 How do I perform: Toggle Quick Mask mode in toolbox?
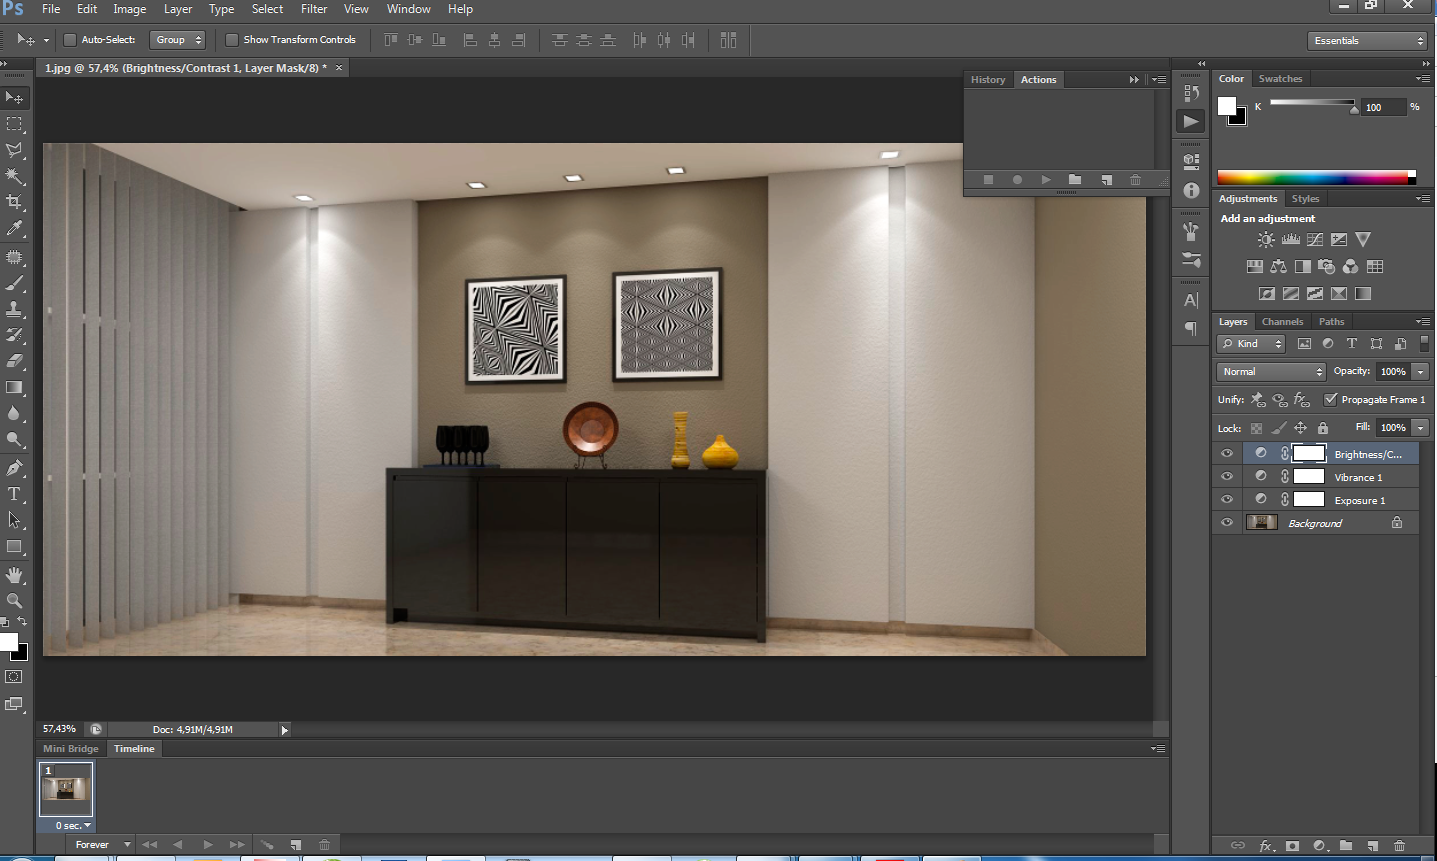[14, 677]
